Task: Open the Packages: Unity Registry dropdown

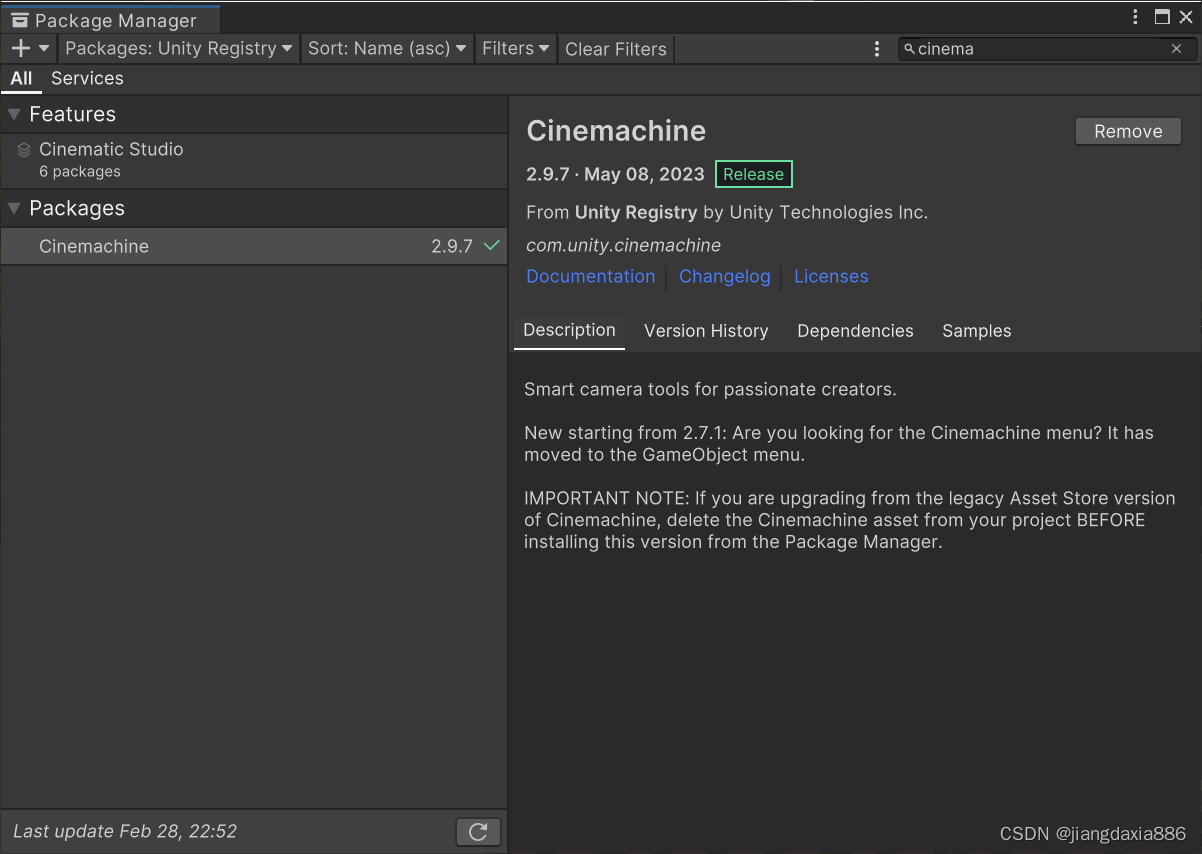Action: point(179,48)
